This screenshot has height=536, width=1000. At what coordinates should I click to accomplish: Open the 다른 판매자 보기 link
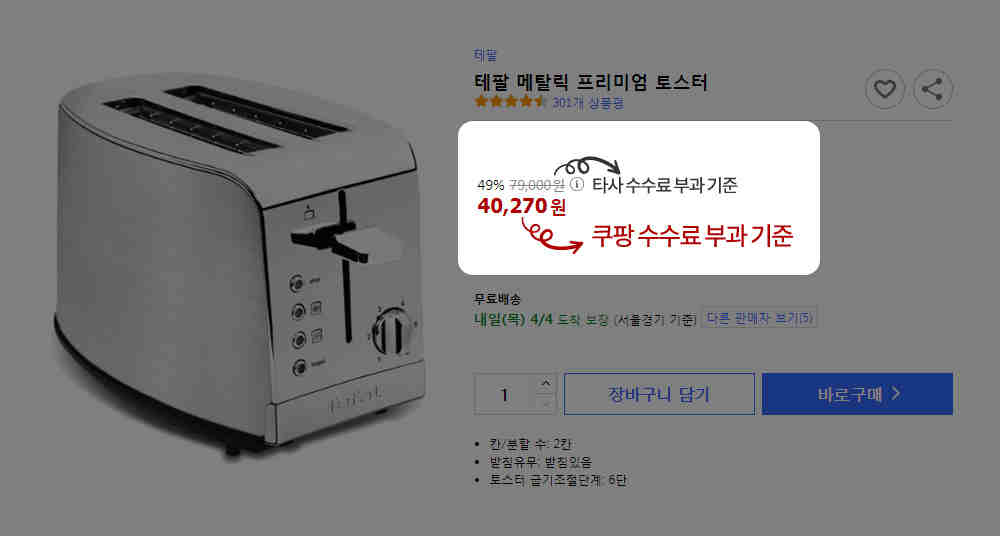click(x=759, y=318)
